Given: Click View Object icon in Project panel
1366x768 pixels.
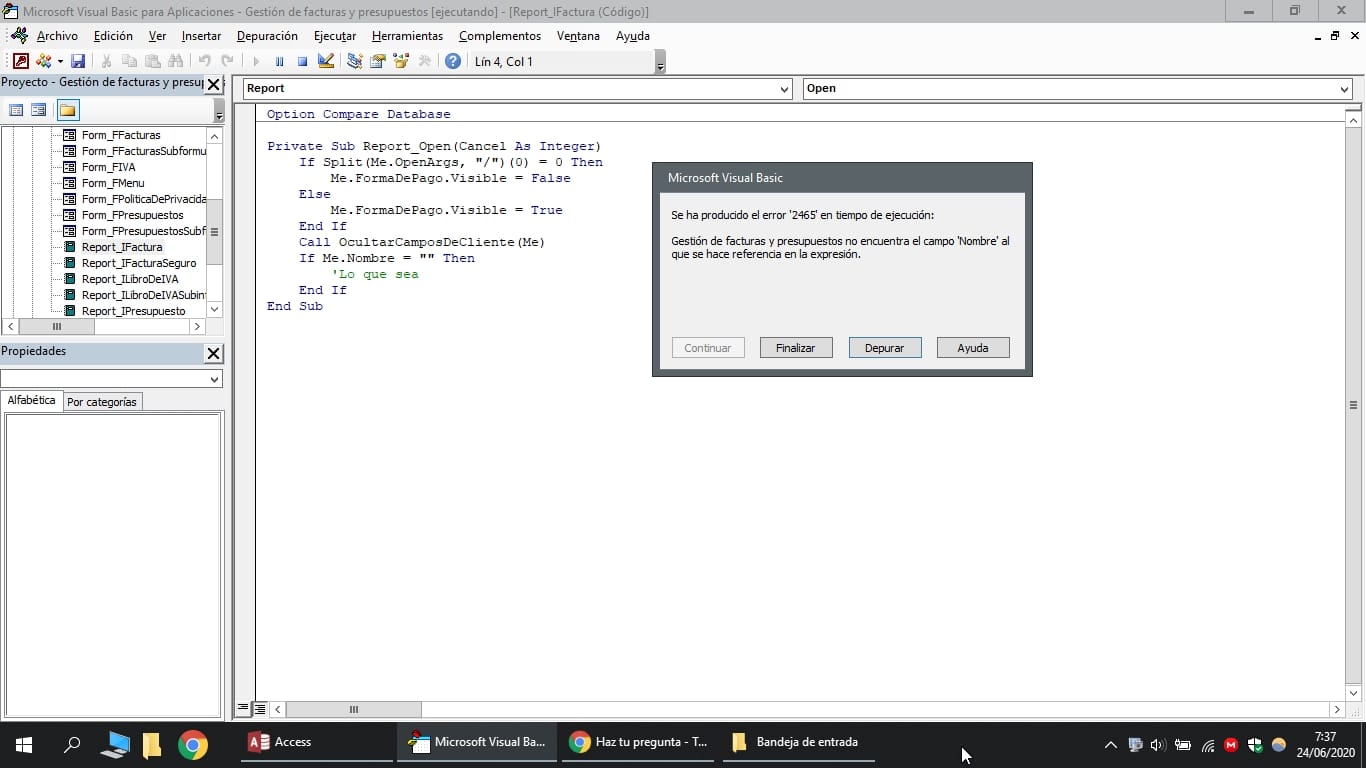Looking at the screenshot, I should pyautogui.click(x=39, y=110).
